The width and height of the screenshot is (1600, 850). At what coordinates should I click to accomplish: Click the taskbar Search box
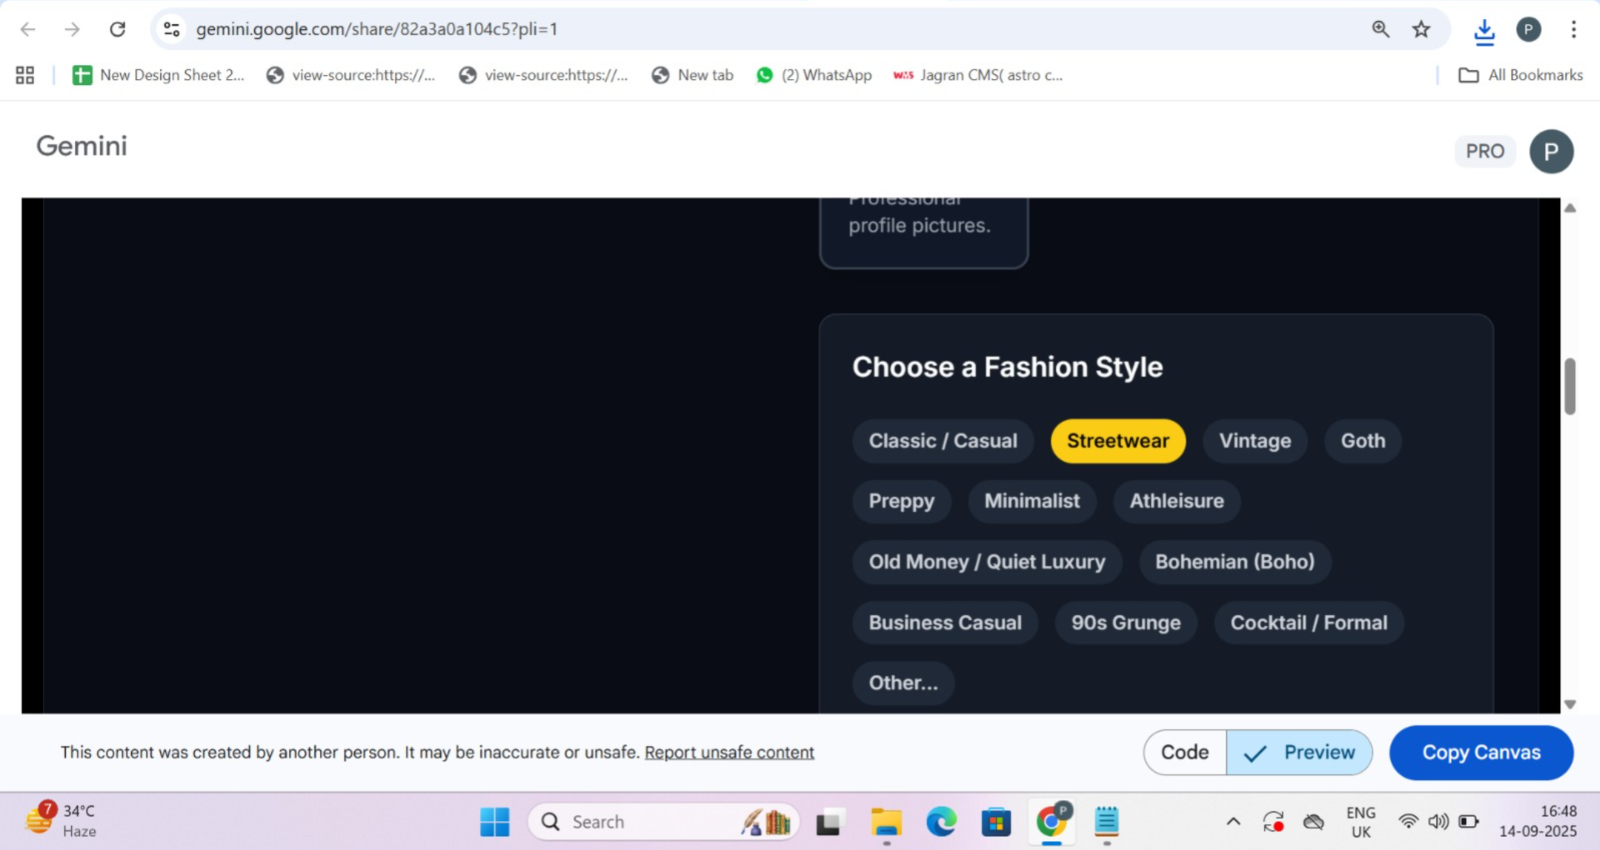[x=663, y=822]
